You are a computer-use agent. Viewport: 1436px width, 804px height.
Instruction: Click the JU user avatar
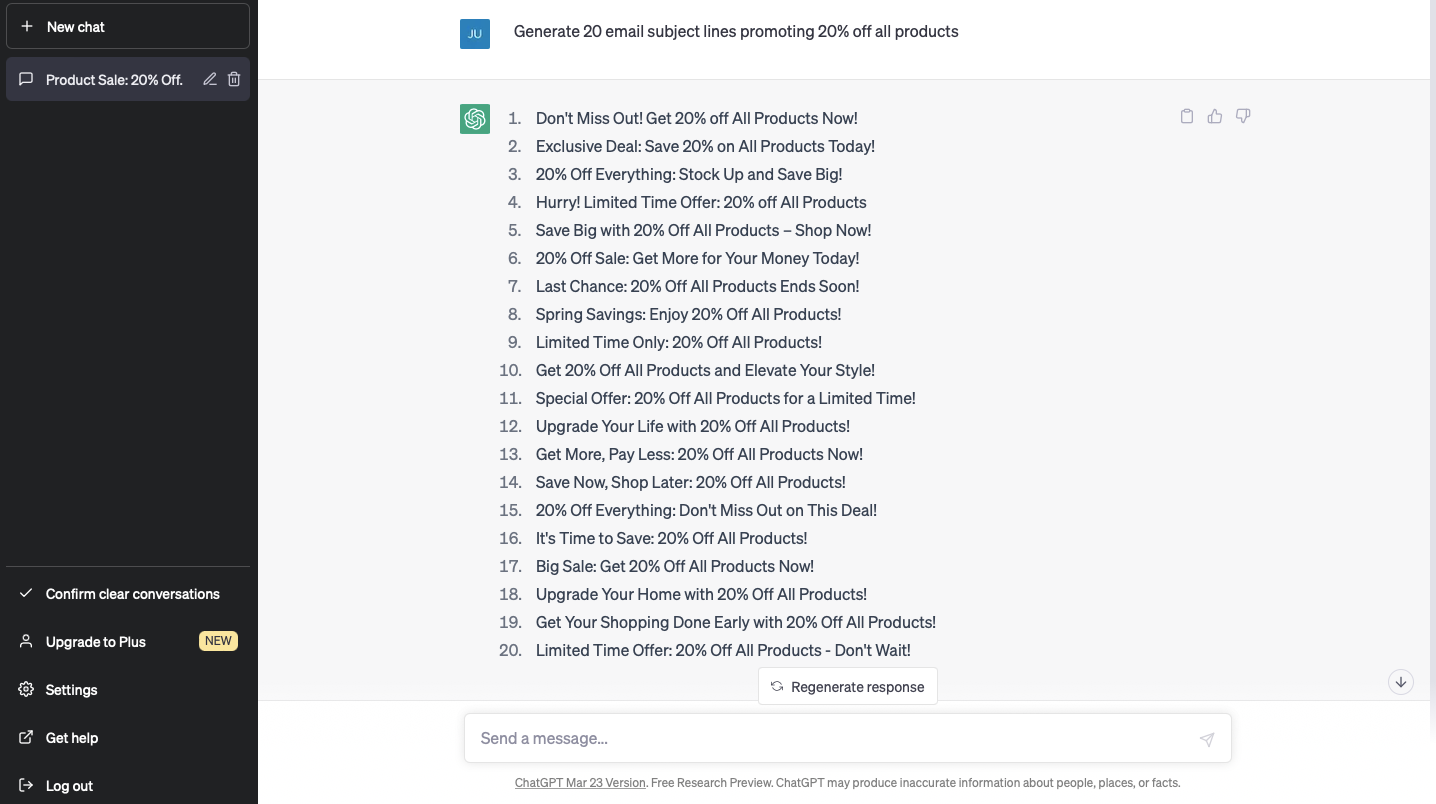click(475, 33)
